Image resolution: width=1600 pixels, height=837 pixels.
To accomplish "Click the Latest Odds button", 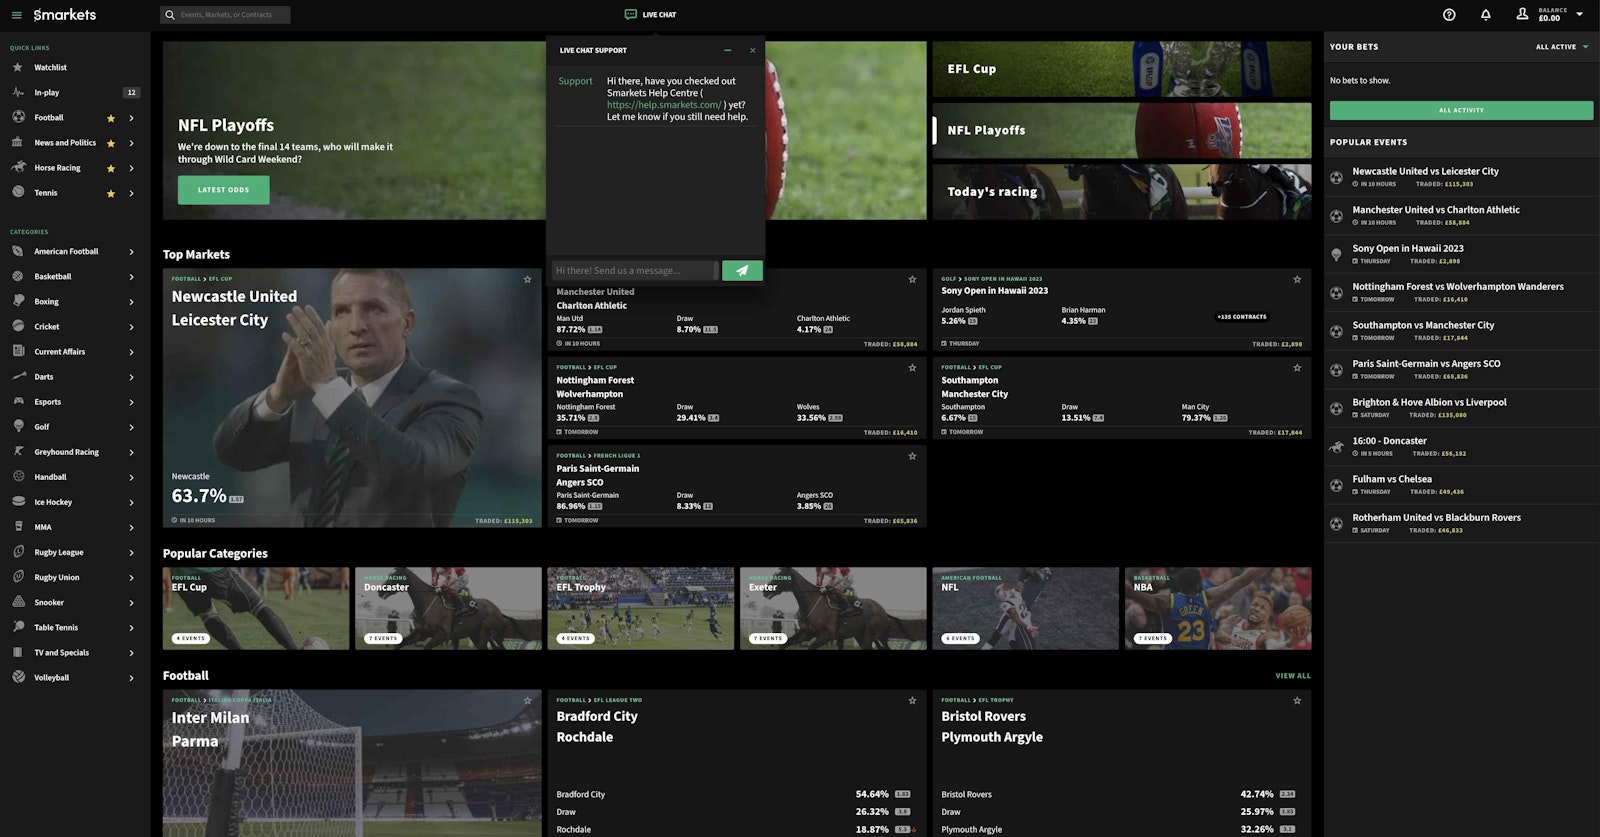I will (223, 190).
